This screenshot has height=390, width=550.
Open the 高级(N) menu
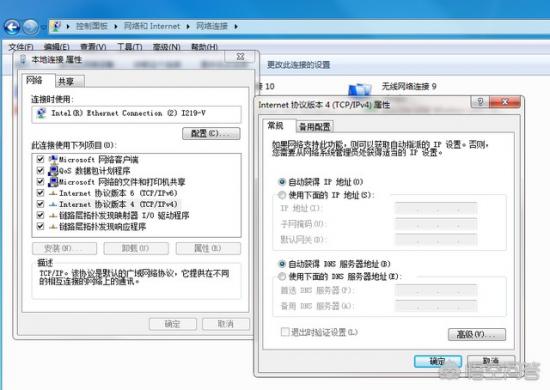pos(166,47)
